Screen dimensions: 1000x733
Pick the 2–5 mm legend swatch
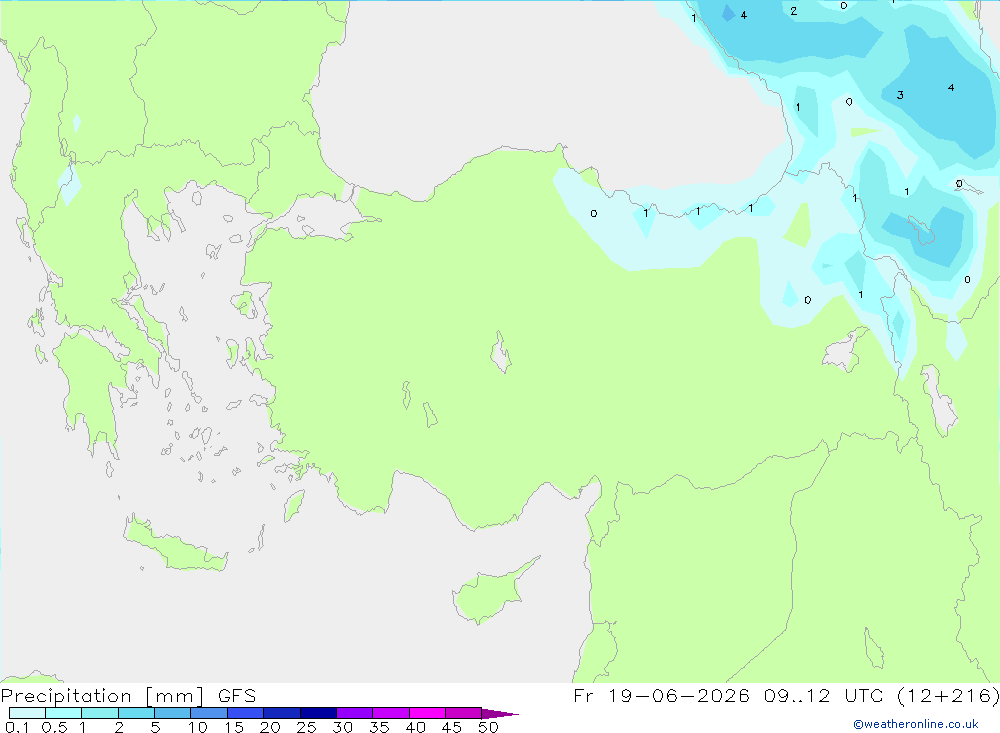[x=136, y=713]
